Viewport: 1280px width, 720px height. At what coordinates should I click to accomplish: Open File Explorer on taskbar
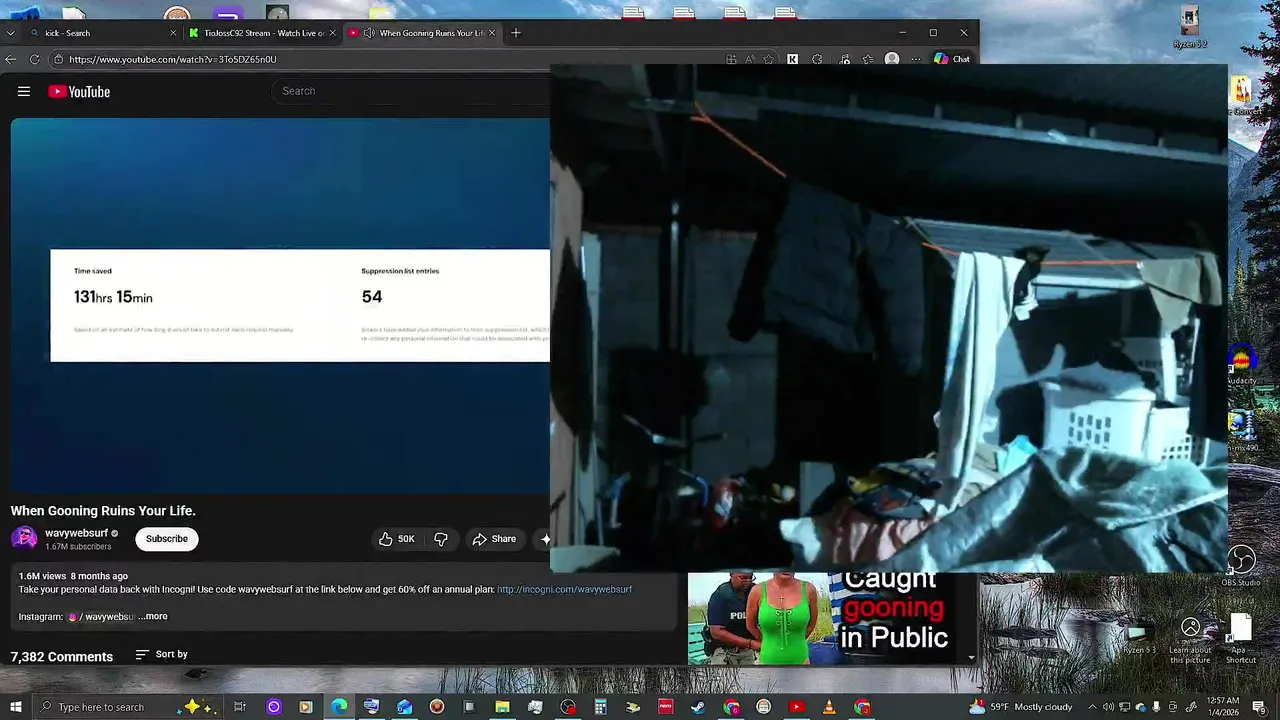click(502, 707)
